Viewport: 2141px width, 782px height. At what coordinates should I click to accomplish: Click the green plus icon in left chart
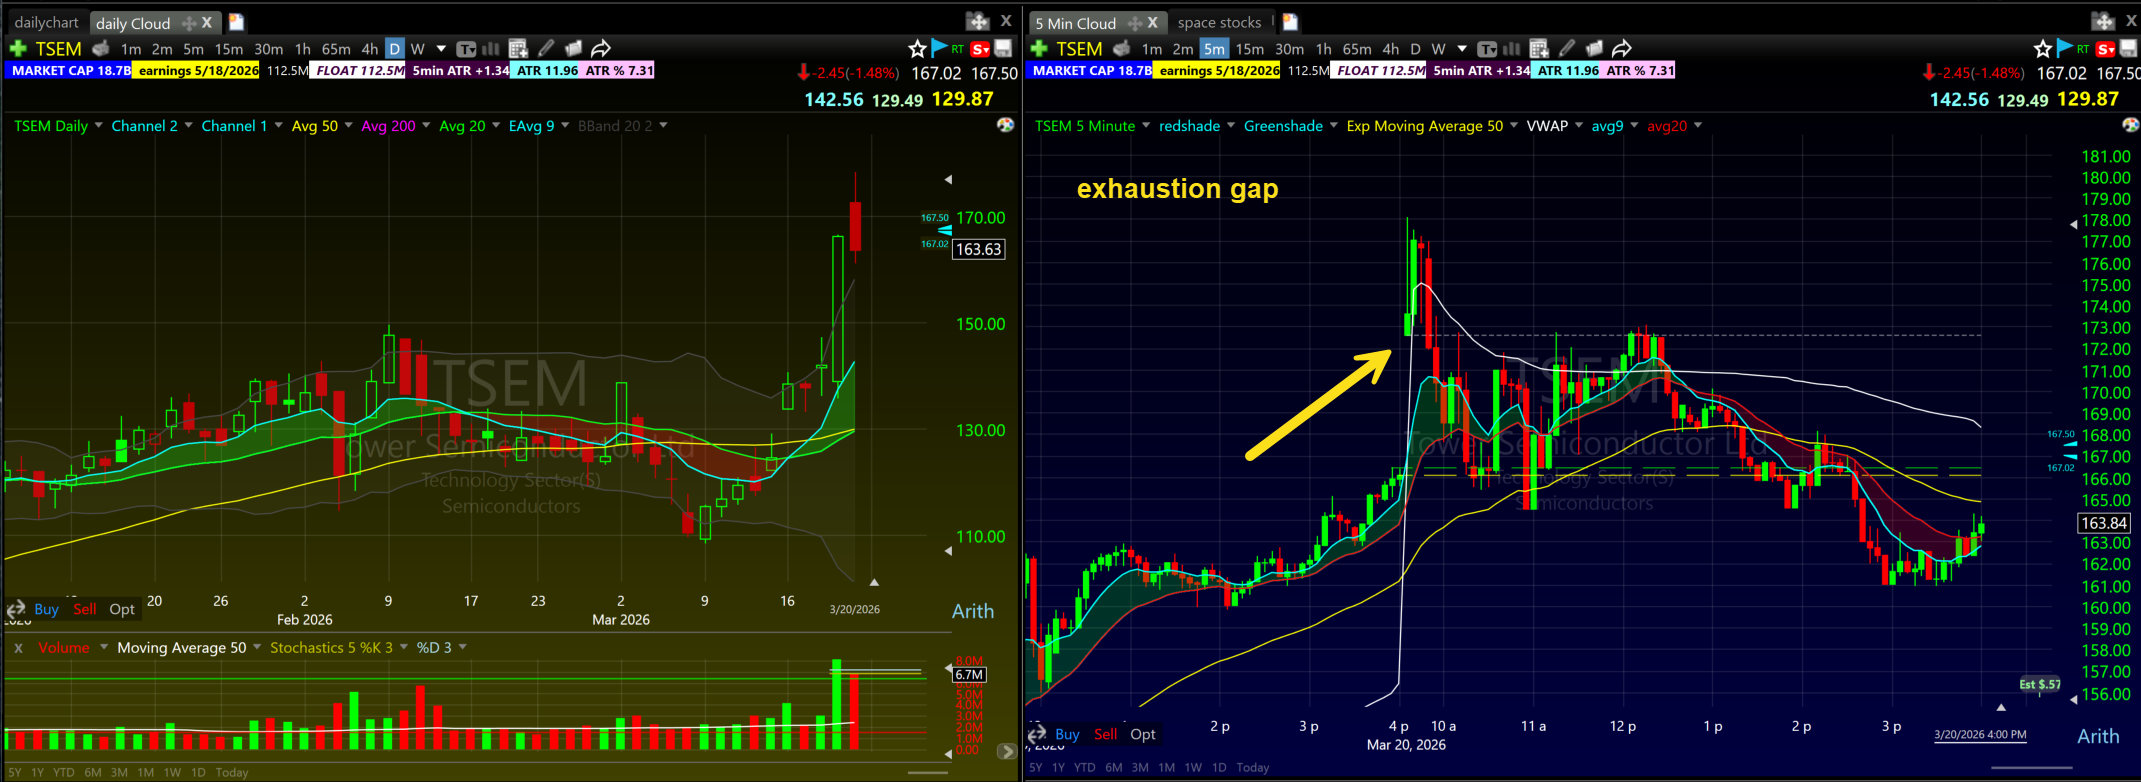click(18, 48)
